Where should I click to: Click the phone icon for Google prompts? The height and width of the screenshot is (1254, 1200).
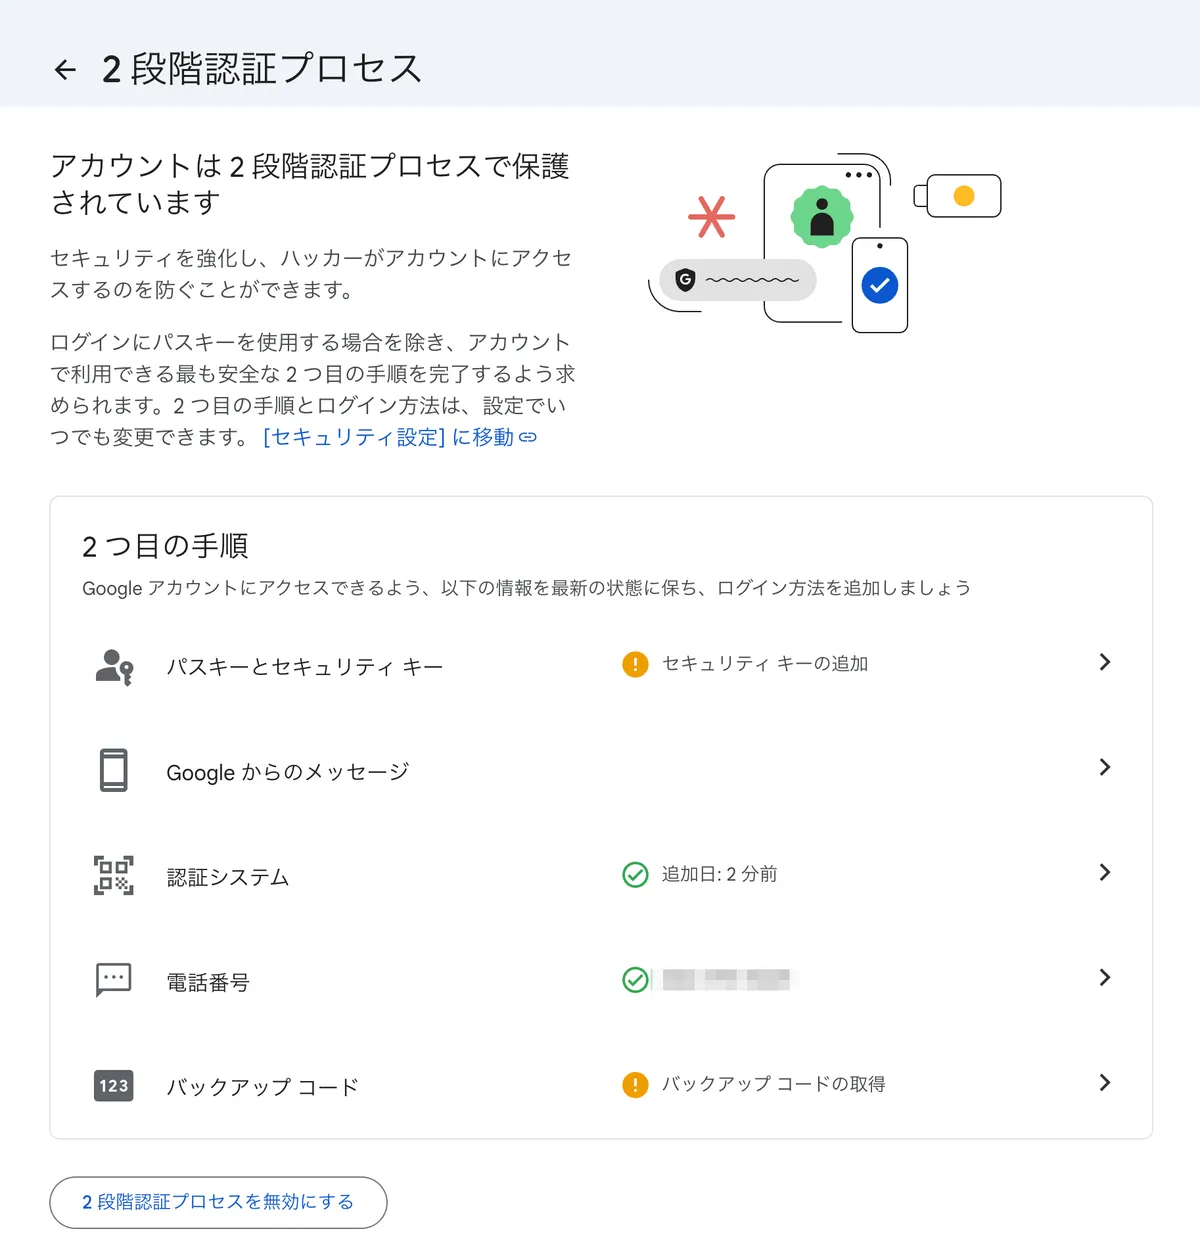tap(114, 771)
